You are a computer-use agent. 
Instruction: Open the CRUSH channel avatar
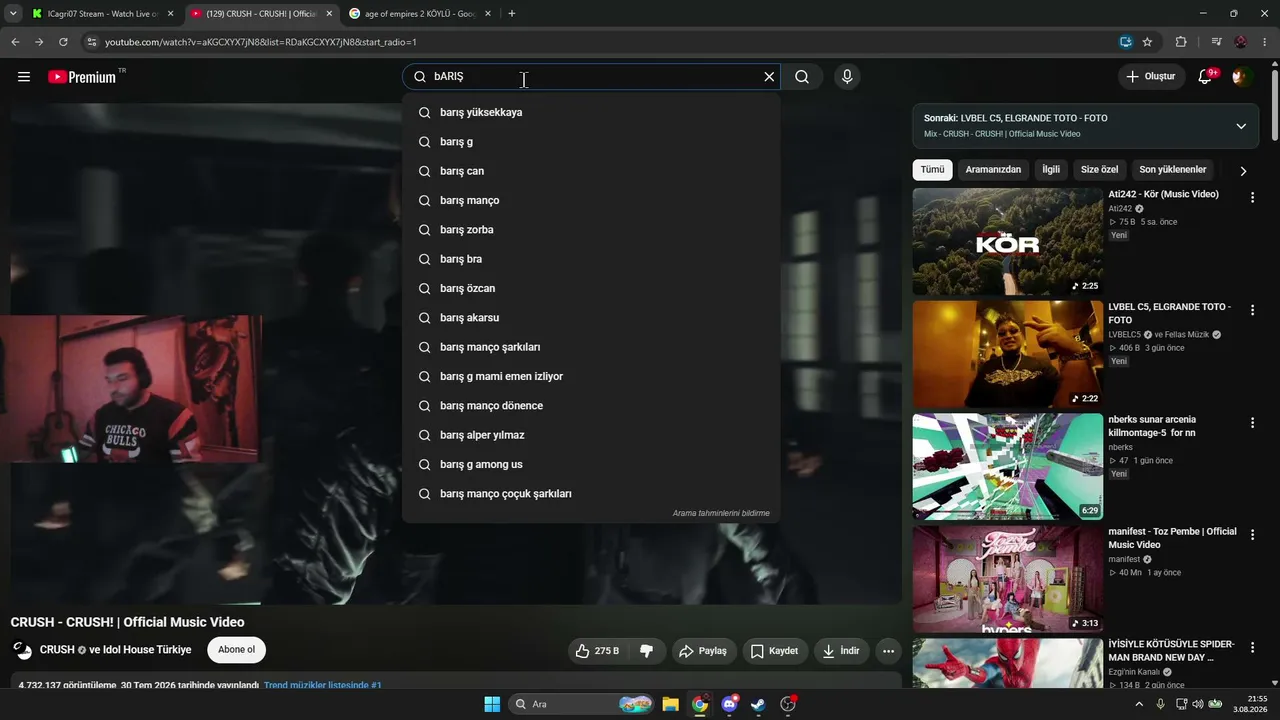point(22,650)
